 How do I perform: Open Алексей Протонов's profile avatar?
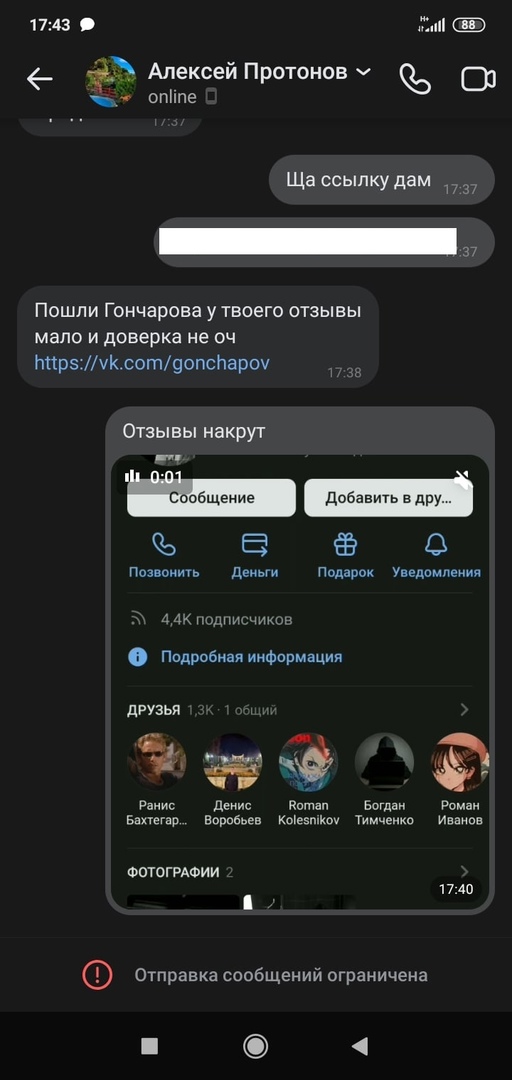coord(110,81)
